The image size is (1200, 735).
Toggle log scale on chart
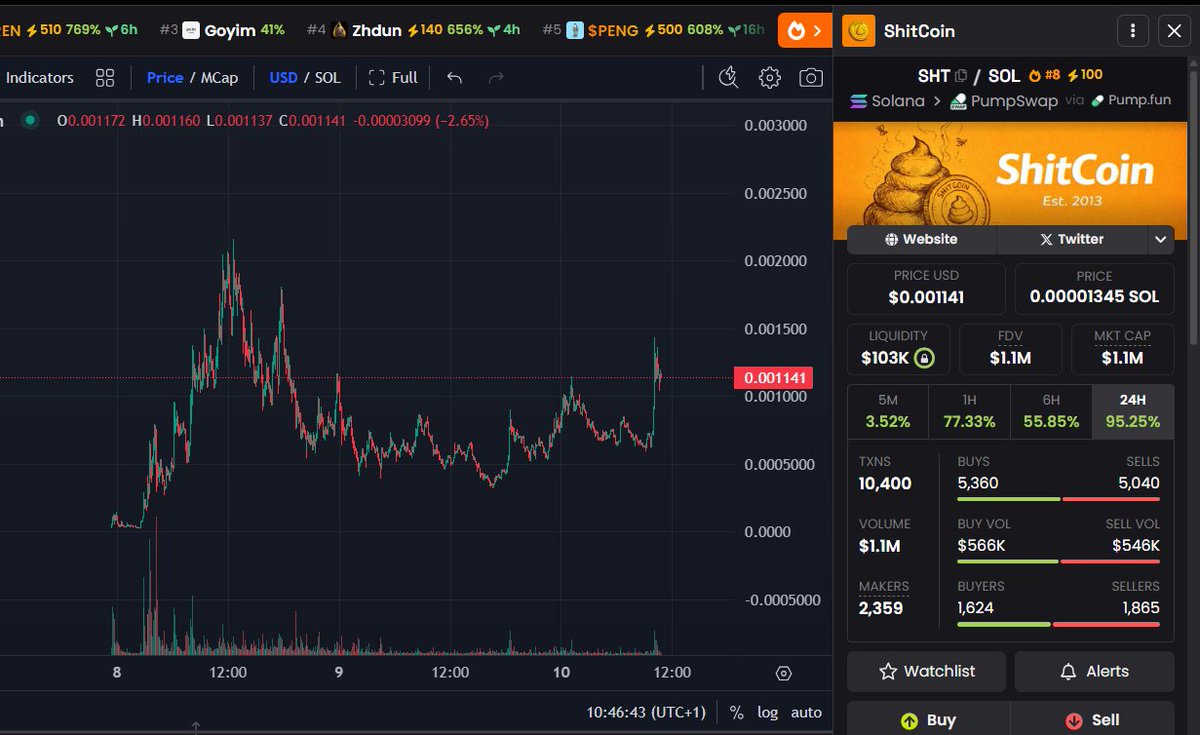(768, 712)
